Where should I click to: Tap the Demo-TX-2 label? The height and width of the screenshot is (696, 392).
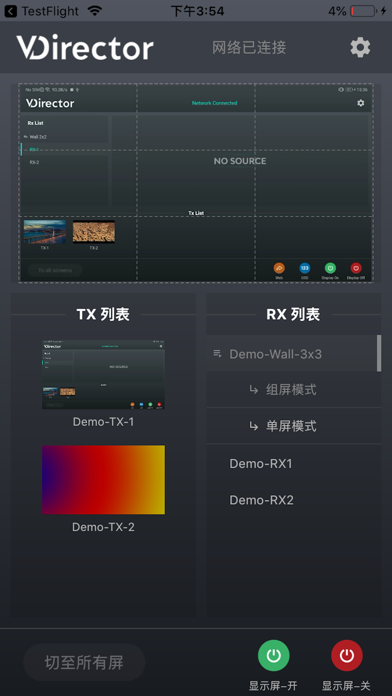click(x=103, y=527)
